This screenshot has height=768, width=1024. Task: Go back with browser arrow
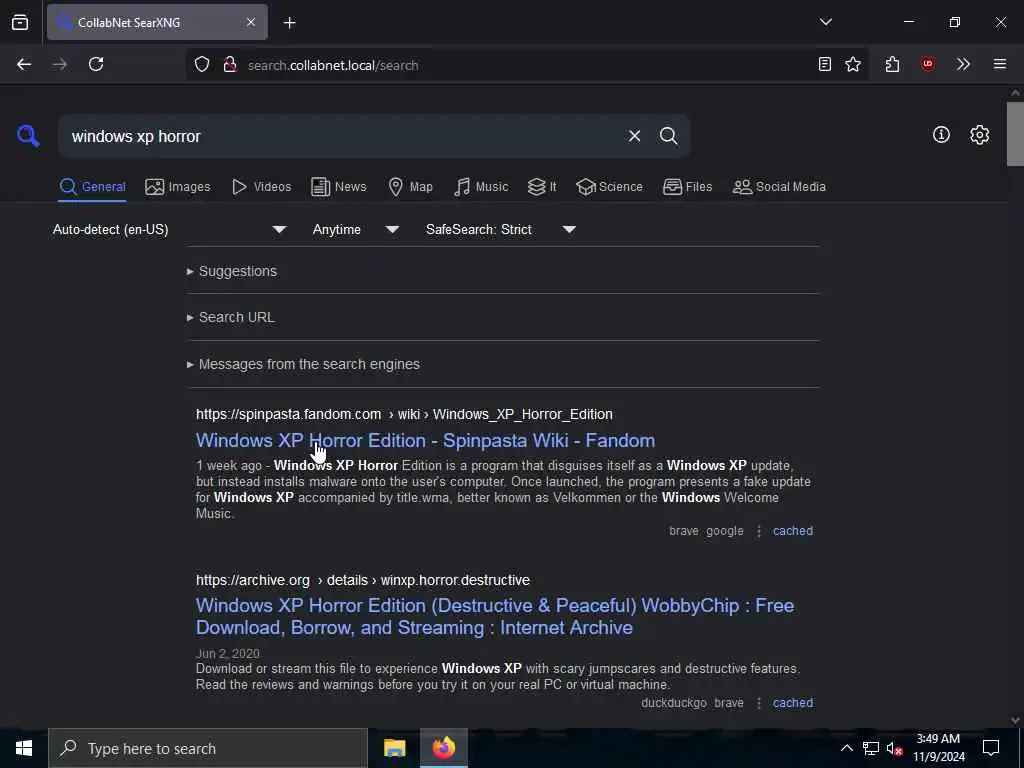click(x=24, y=64)
